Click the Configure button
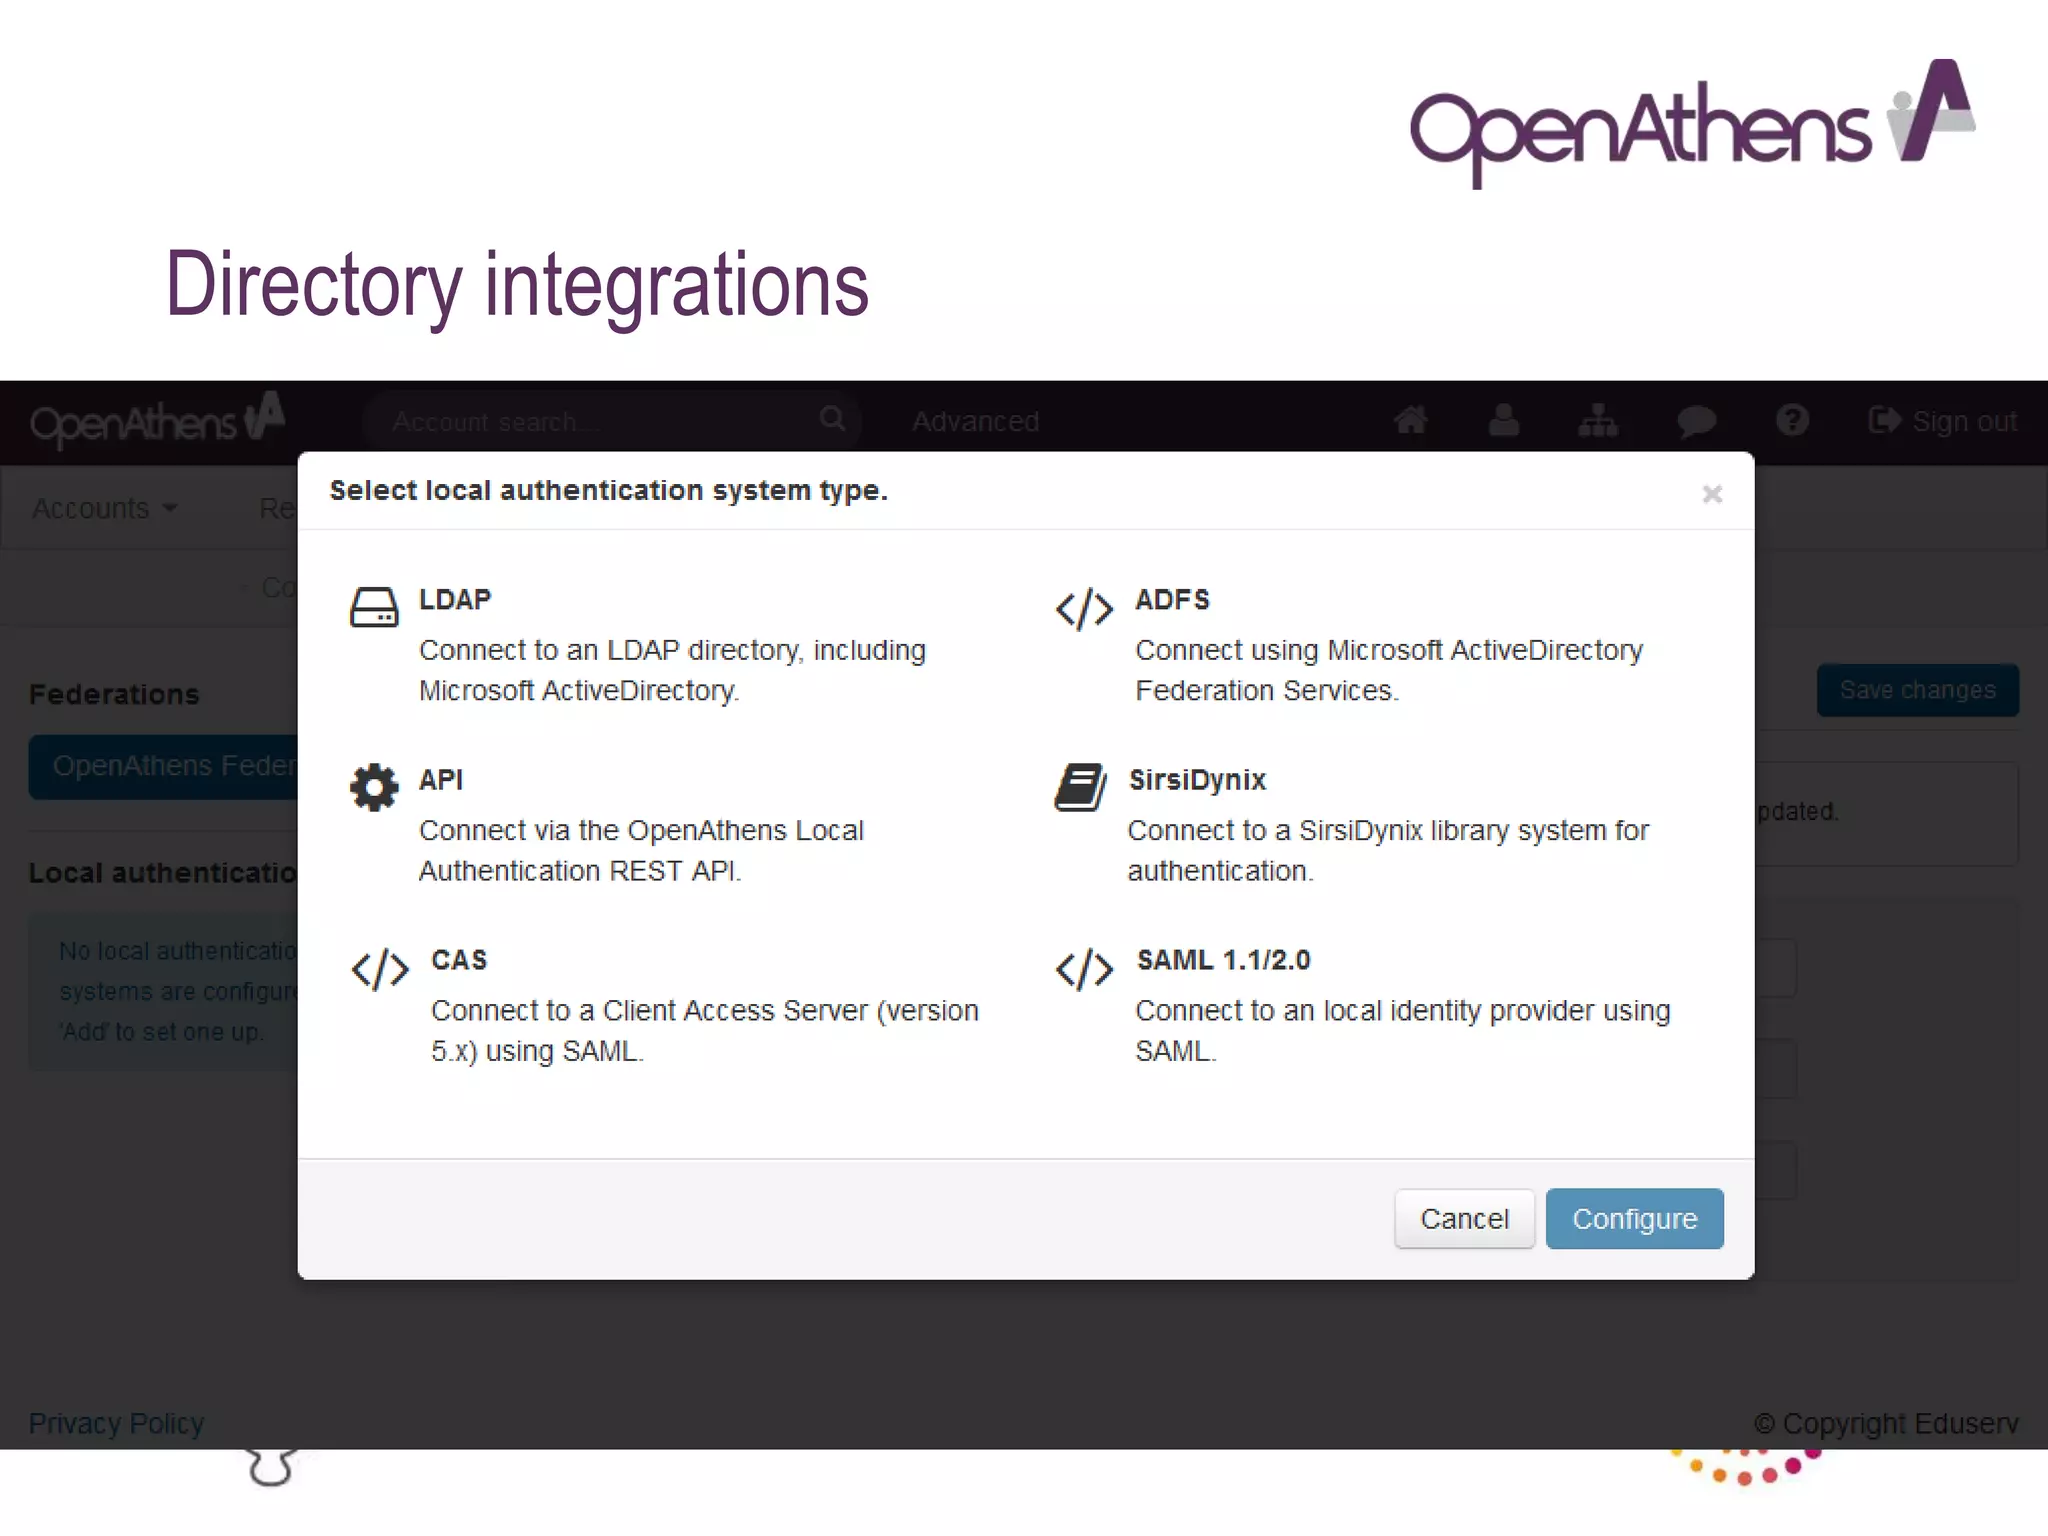2048x1536 pixels. click(x=1635, y=1219)
